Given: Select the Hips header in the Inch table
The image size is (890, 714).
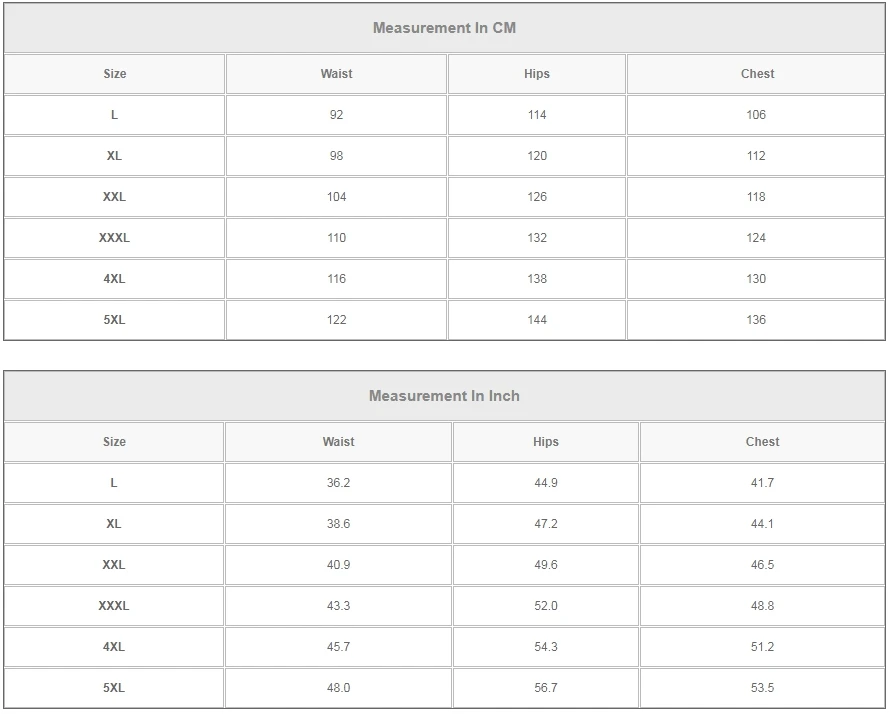Looking at the screenshot, I should (546, 442).
